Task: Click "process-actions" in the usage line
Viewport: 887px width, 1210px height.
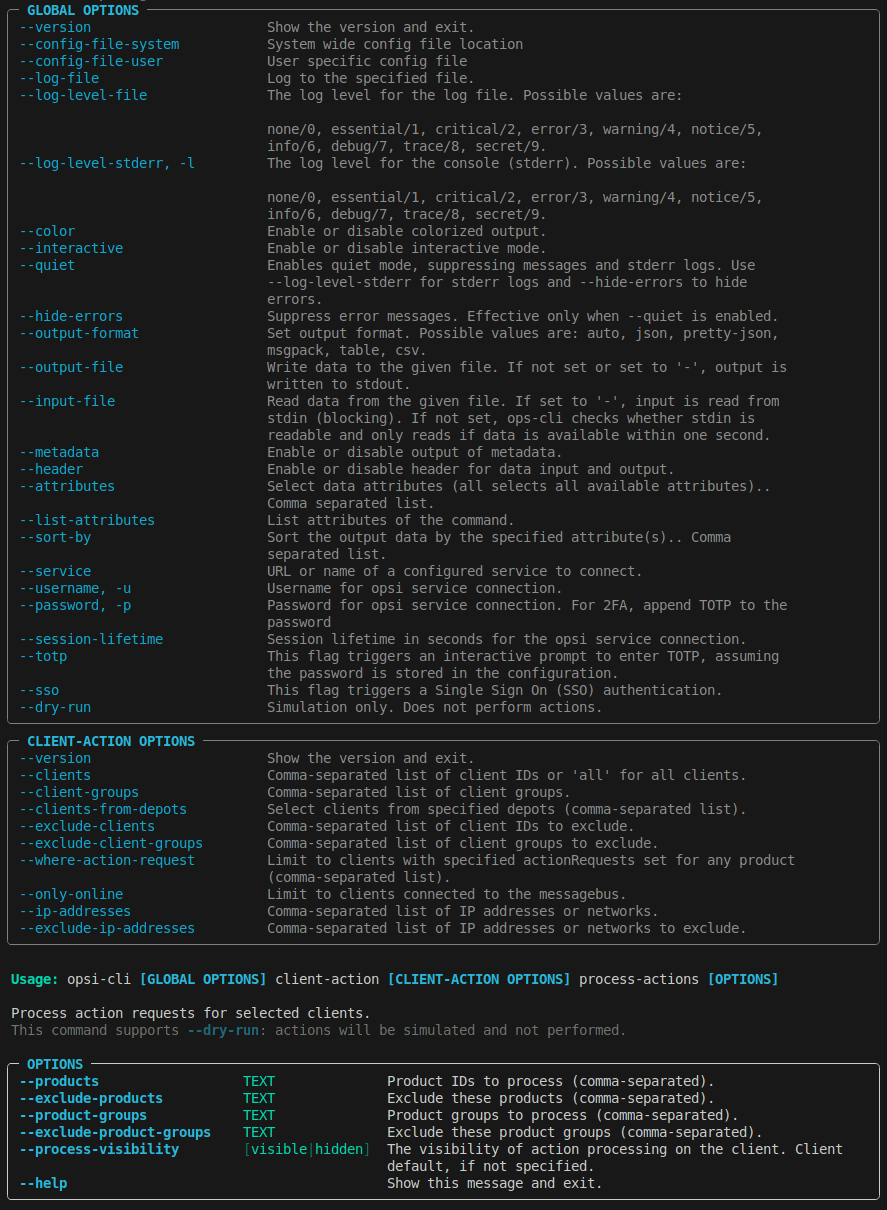Action: point(639,979)
